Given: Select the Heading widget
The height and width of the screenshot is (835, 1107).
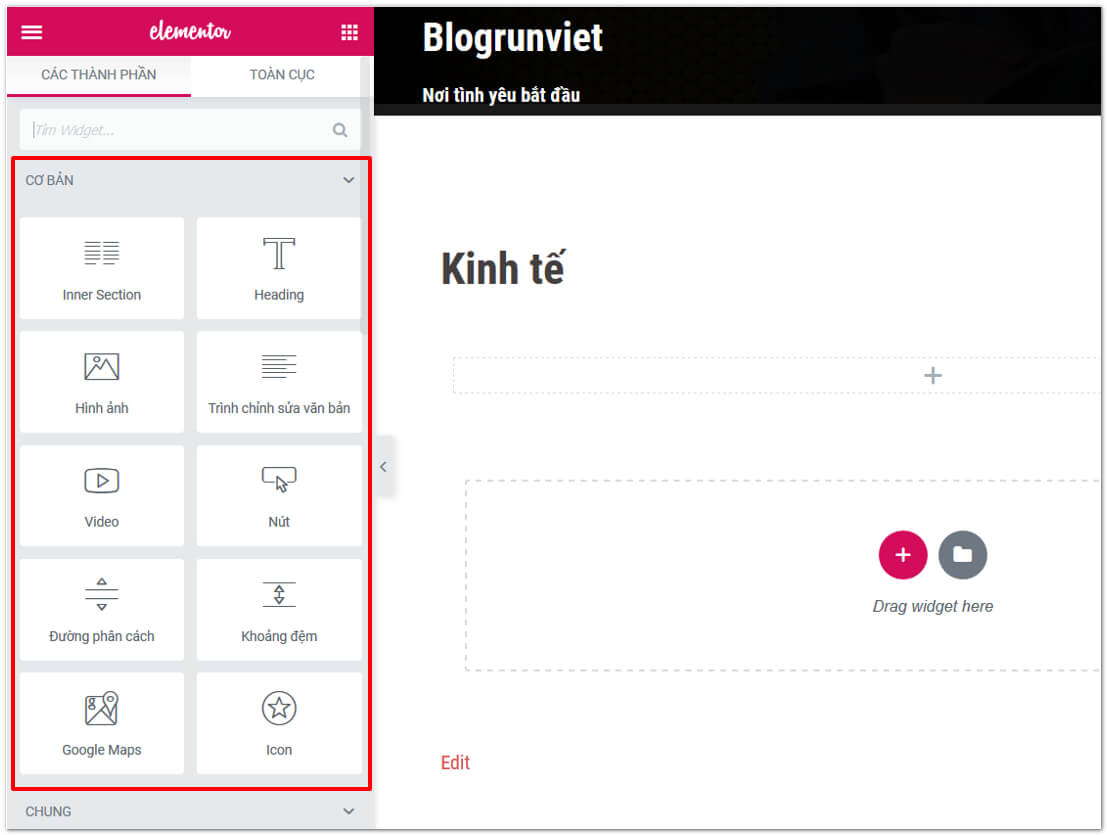Looking at the screenshot, I should point(279,268).
